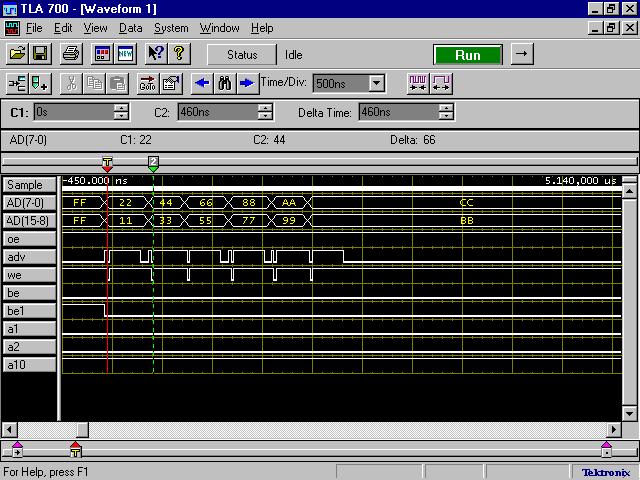This screenshot has height=480, width=640.
Task: Open the system window icon
Action: tap(102, 53)
